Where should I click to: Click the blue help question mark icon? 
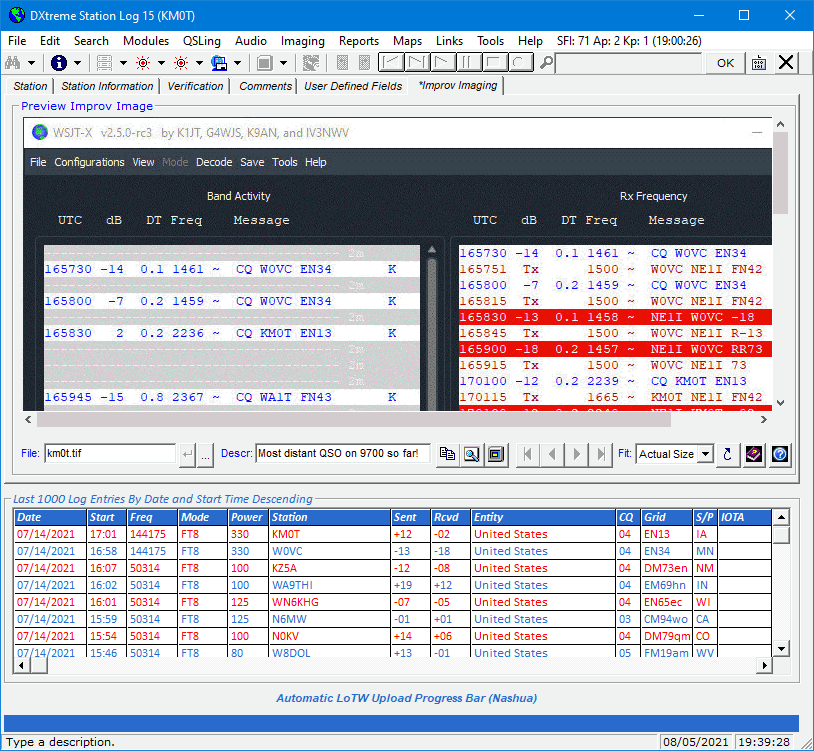click(780, 454)
